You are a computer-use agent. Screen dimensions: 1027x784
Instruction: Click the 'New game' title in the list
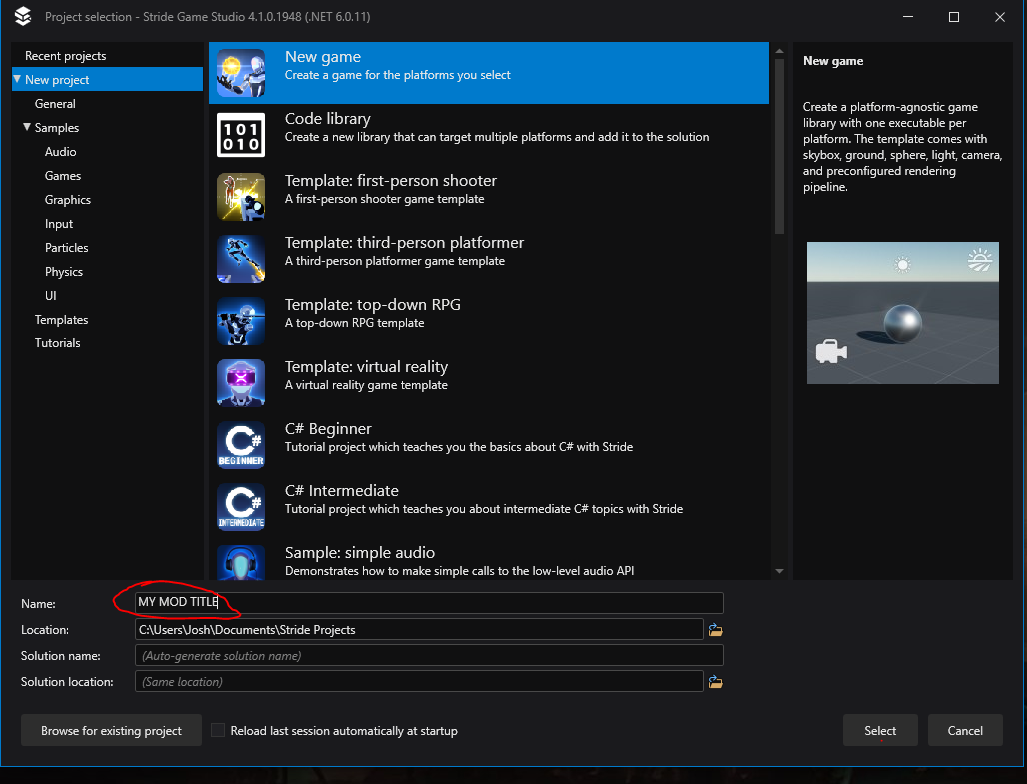coord(323,57)
